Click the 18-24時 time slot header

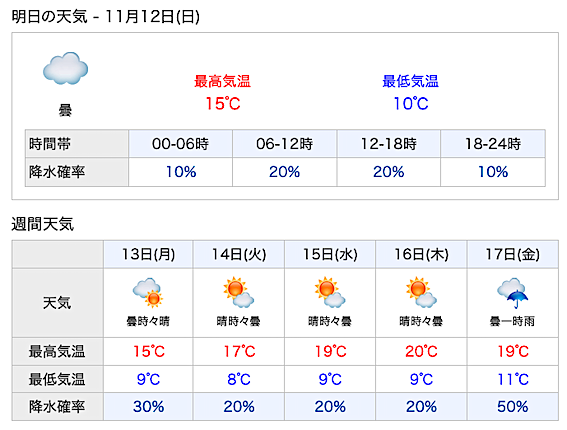pyautogui.click(x=493, y=144)
